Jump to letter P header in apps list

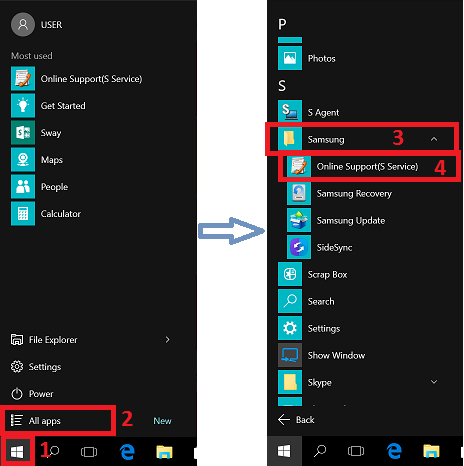pos(282,24)
